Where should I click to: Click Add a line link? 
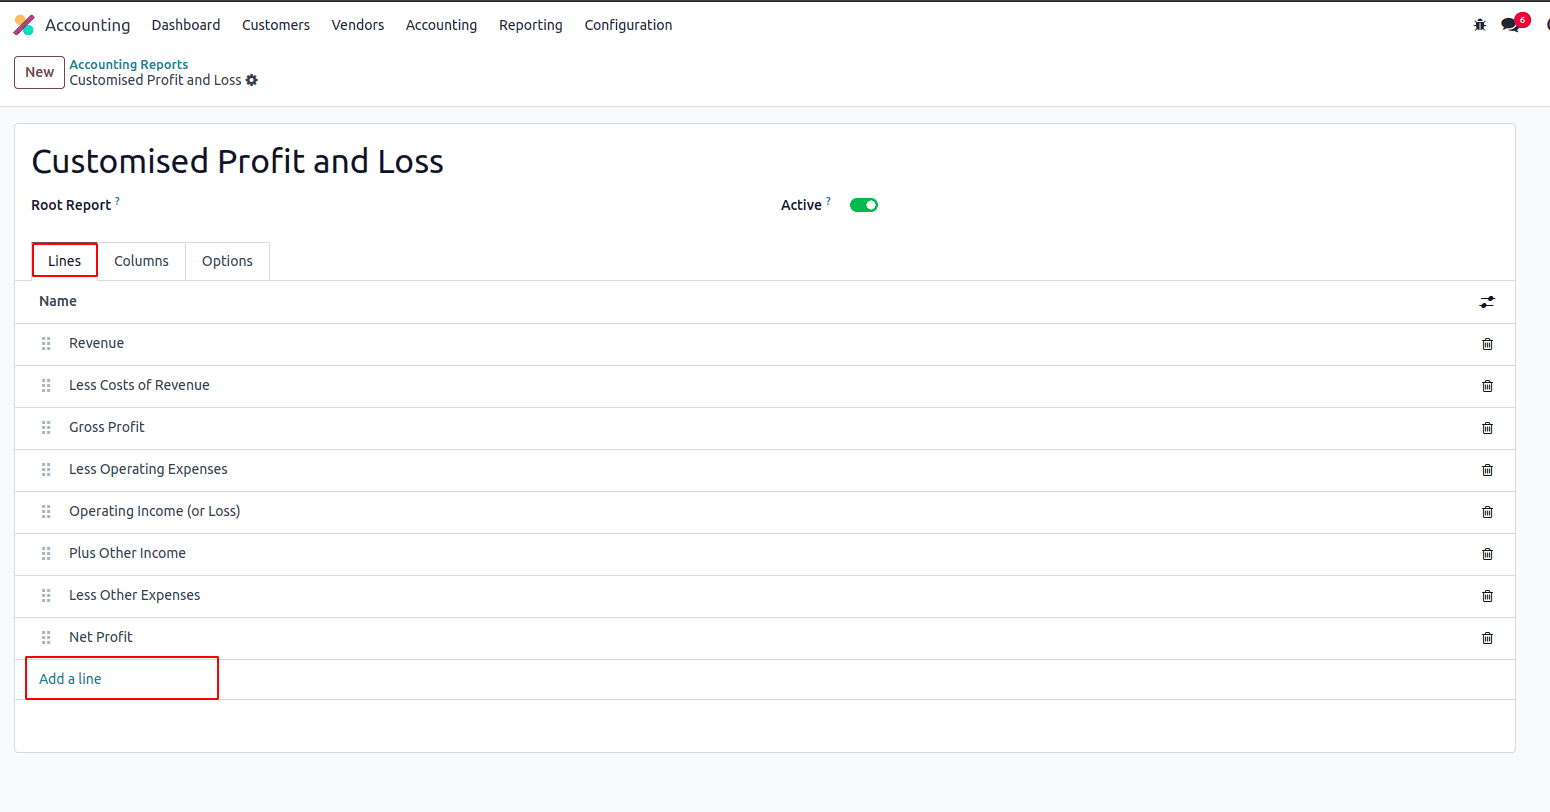[70, 679]
